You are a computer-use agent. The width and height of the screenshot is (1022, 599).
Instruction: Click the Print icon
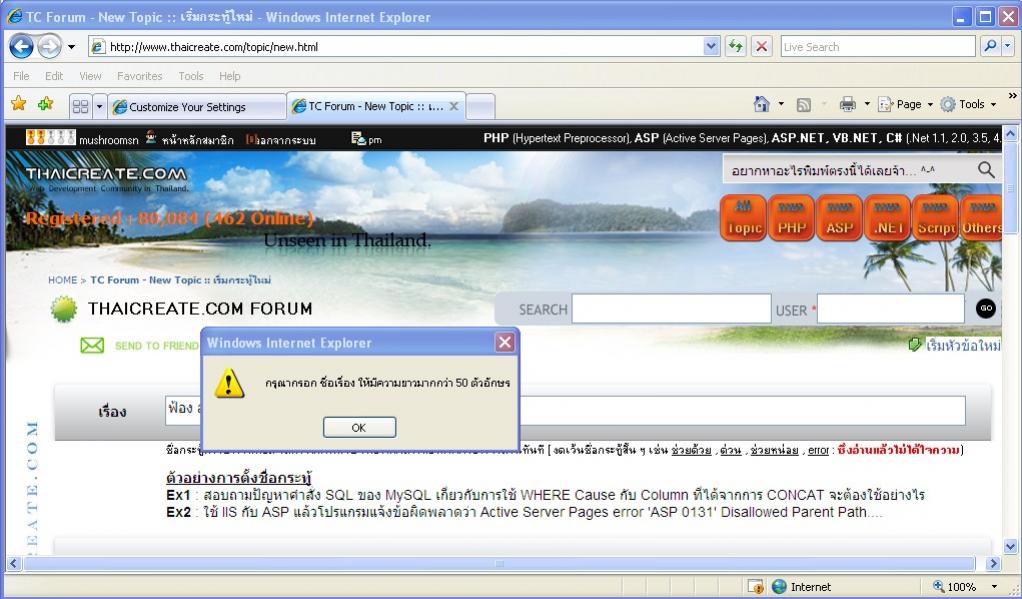(847, 104)
